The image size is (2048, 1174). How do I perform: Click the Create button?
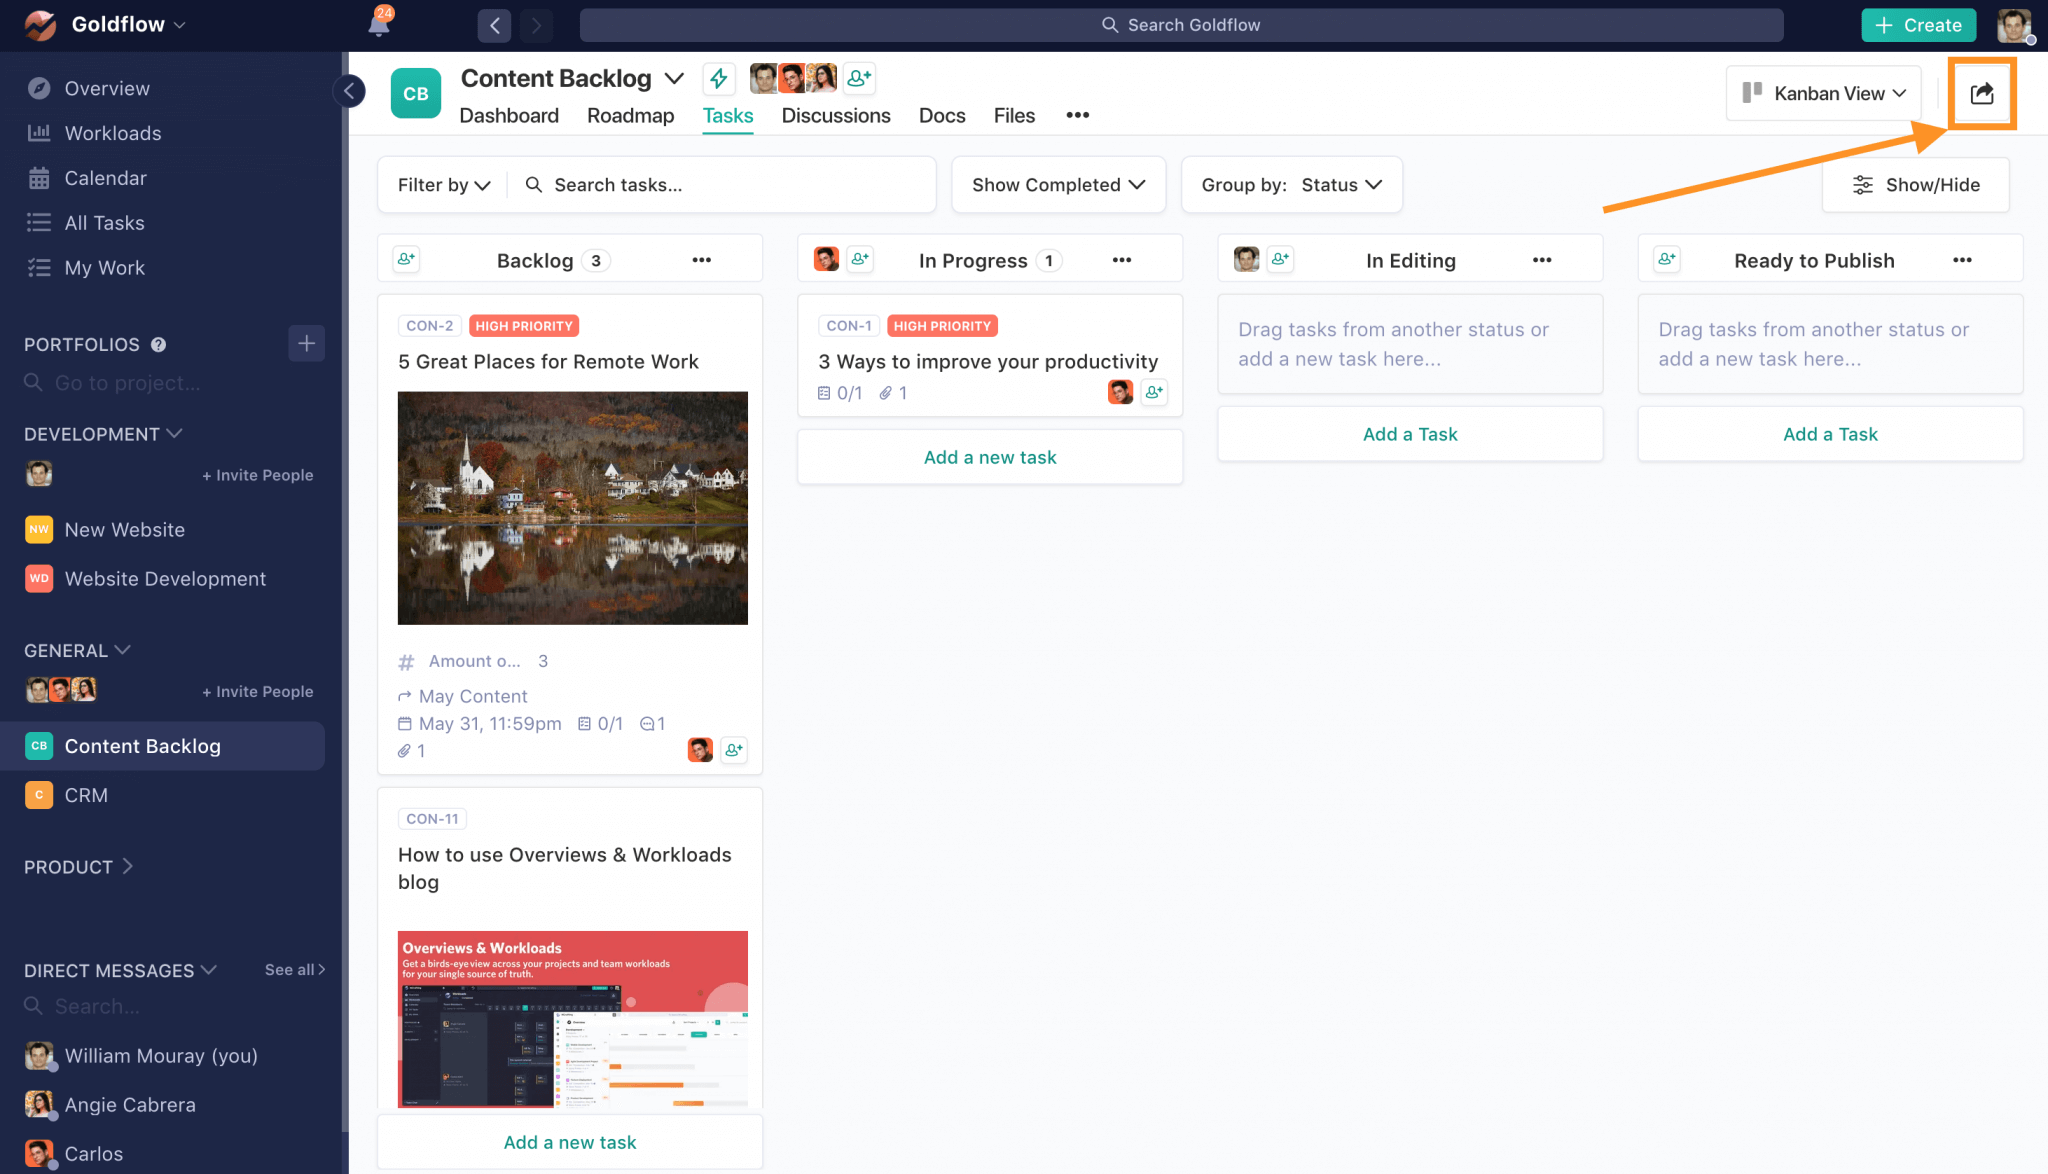point(1917,24)
